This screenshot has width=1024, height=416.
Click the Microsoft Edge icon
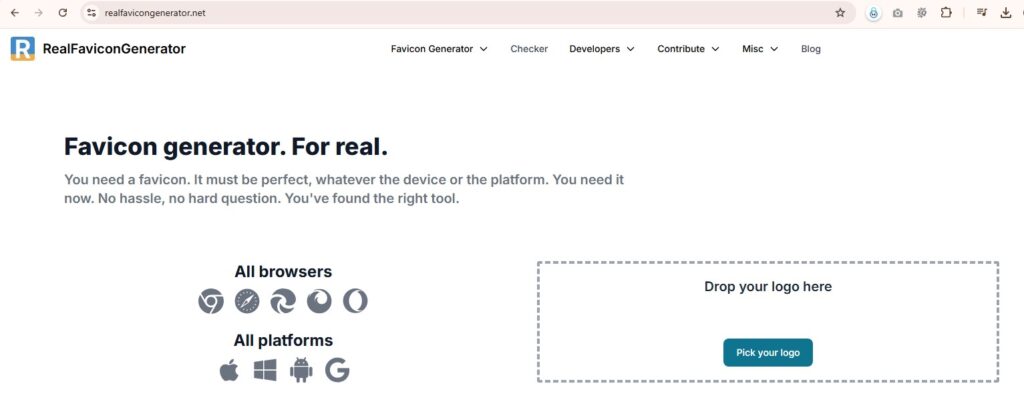tap(283, 301)
